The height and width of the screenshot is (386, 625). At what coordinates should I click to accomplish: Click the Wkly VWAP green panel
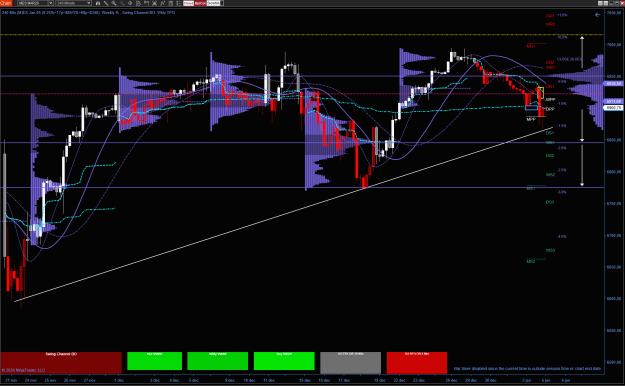coord(218,361)
